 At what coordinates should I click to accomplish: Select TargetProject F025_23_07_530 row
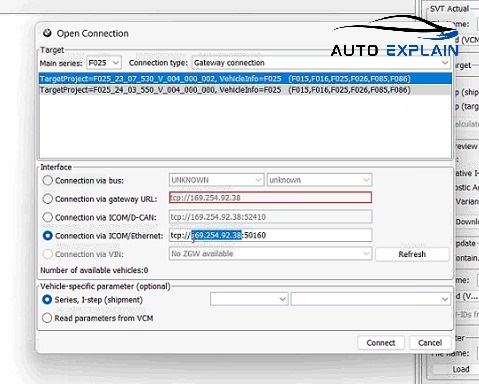[245, 79]
